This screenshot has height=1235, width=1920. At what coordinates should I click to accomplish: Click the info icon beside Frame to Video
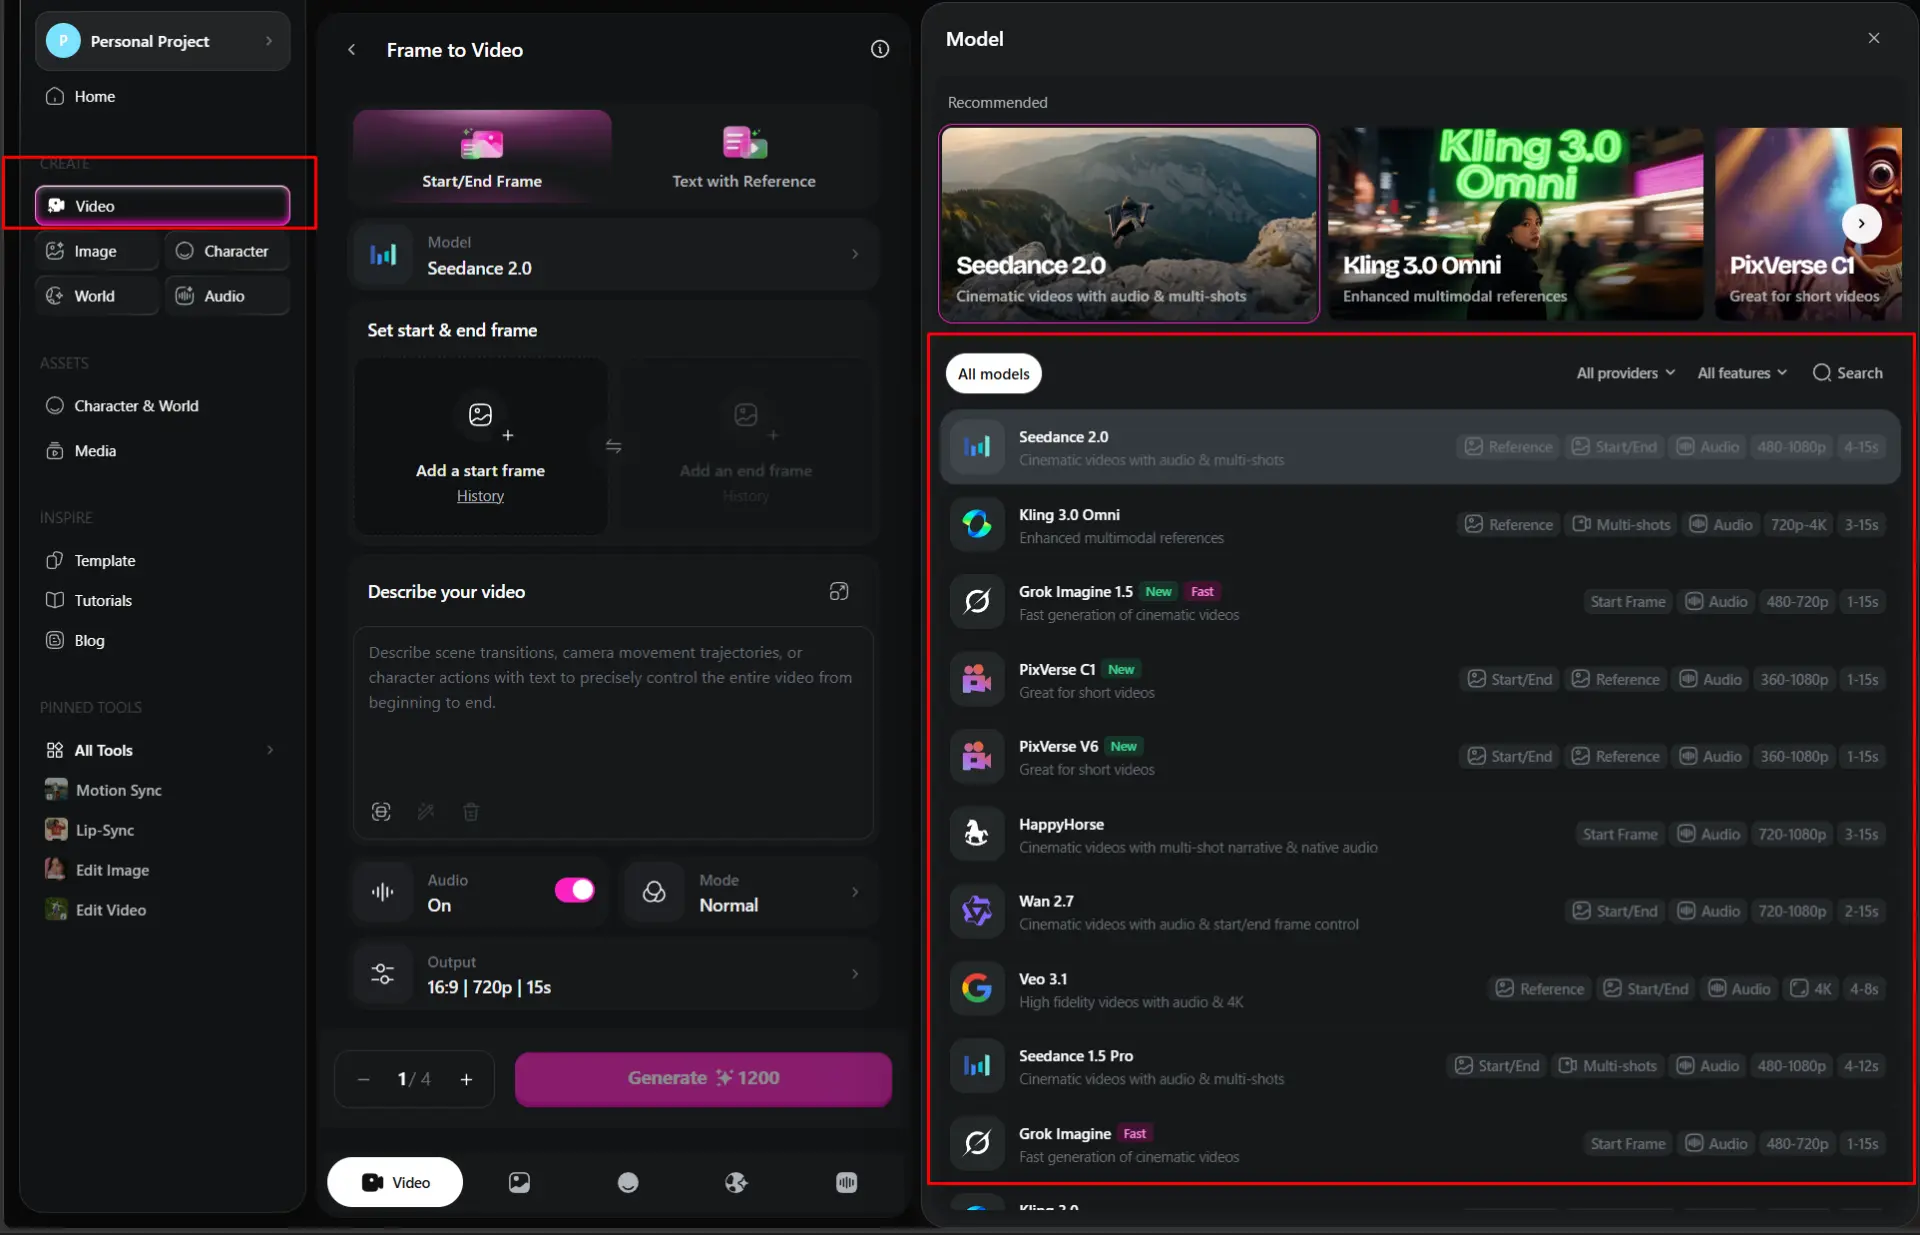point(880,49)
